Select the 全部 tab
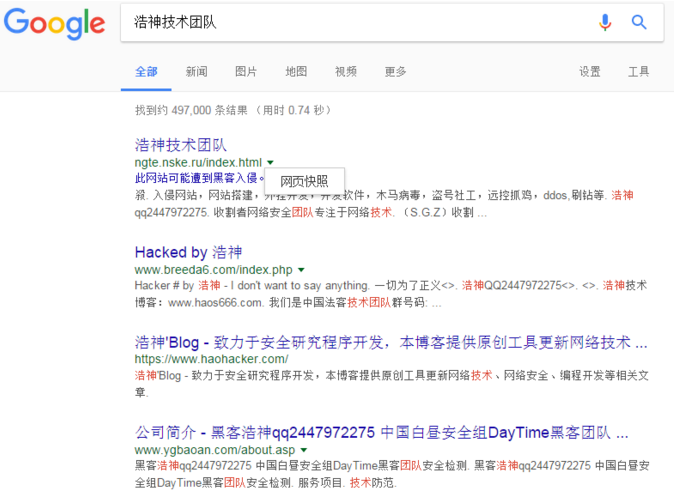Screen dimensions: 674x494 (146, 71)
